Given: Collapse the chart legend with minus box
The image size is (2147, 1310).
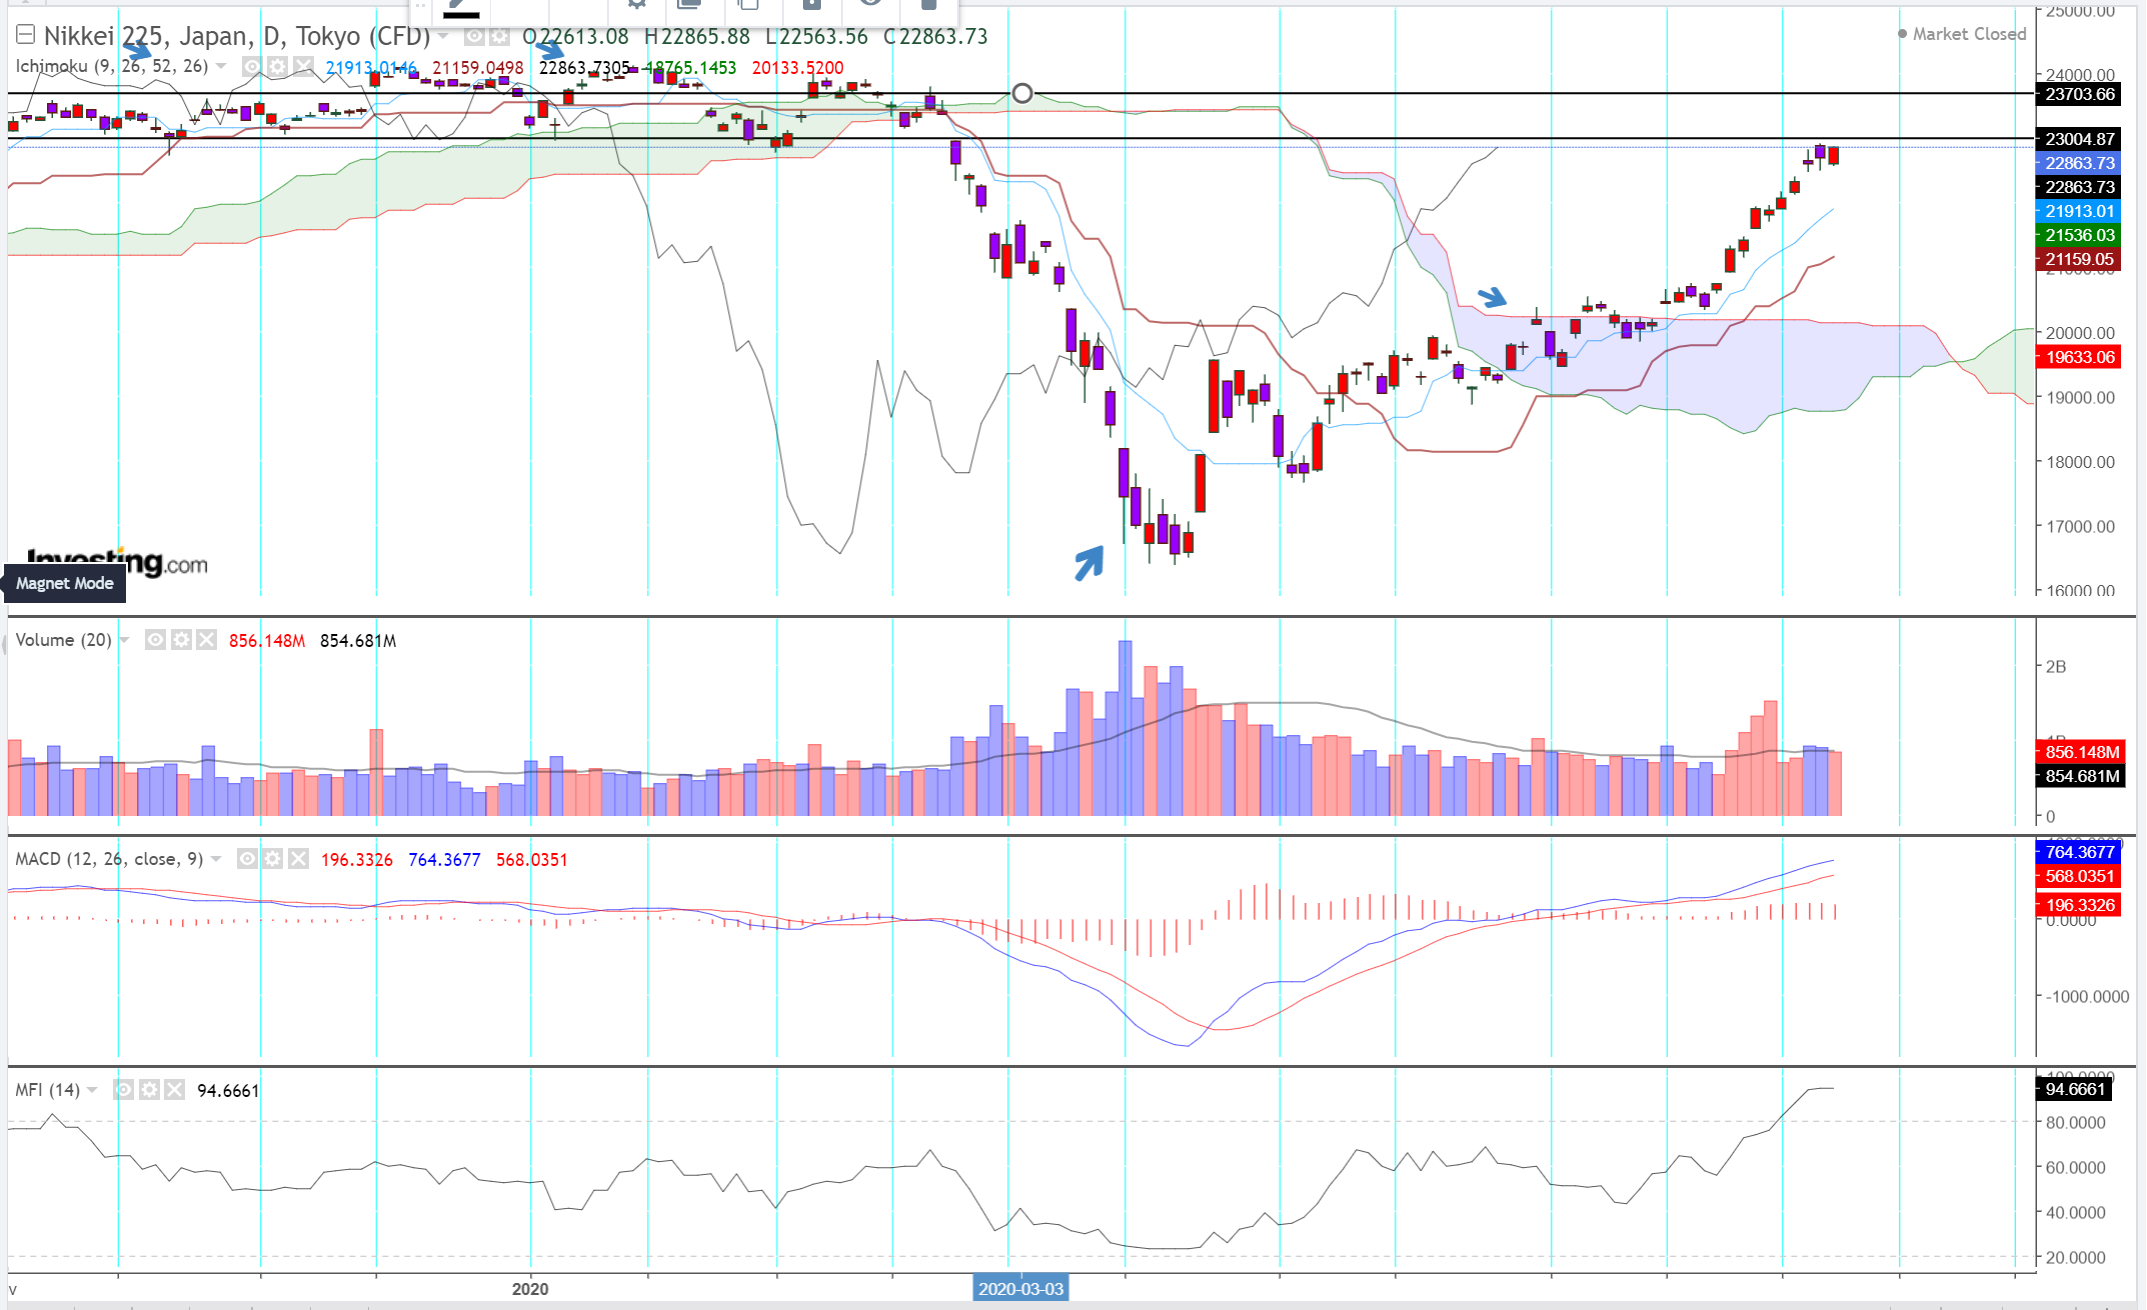Looking at the screenshot, I should (x=26, y=35).
